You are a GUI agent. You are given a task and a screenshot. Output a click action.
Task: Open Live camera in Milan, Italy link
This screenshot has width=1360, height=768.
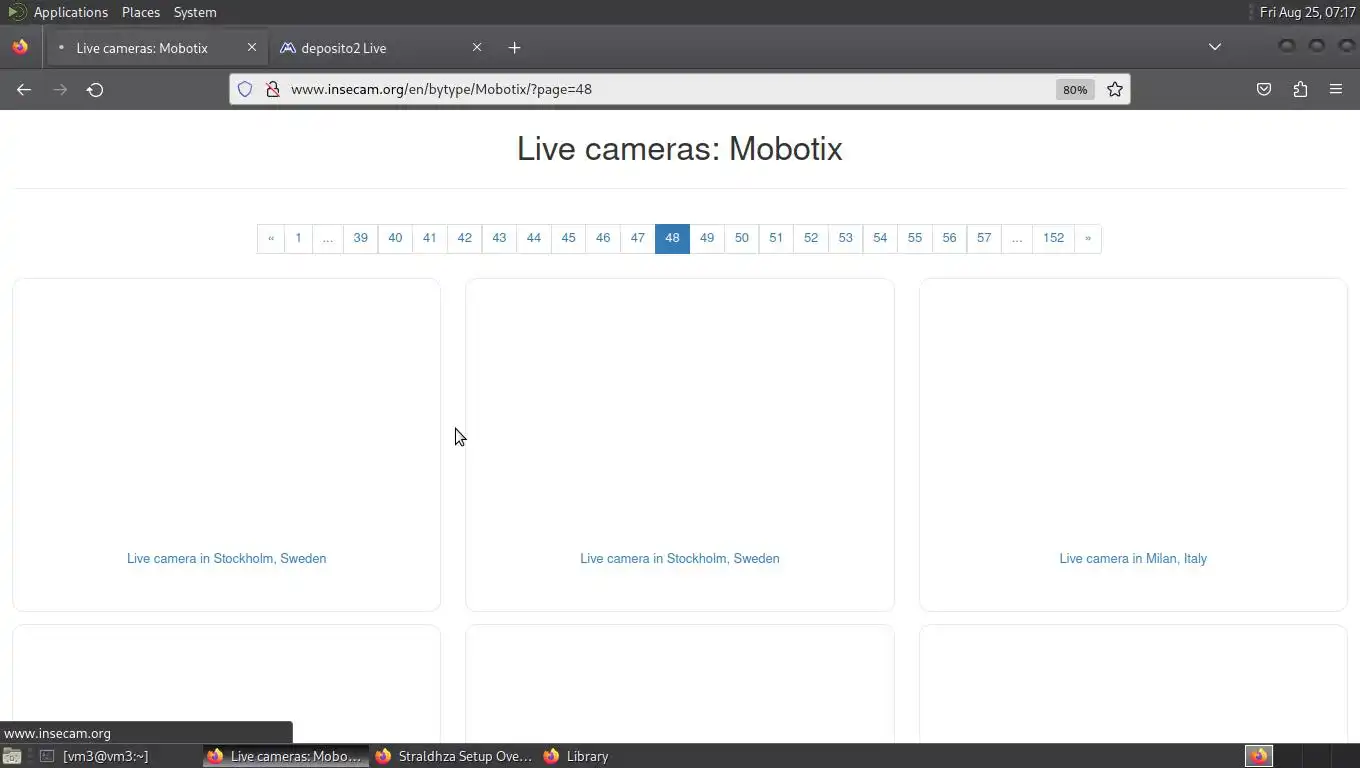pos(1133,558)
